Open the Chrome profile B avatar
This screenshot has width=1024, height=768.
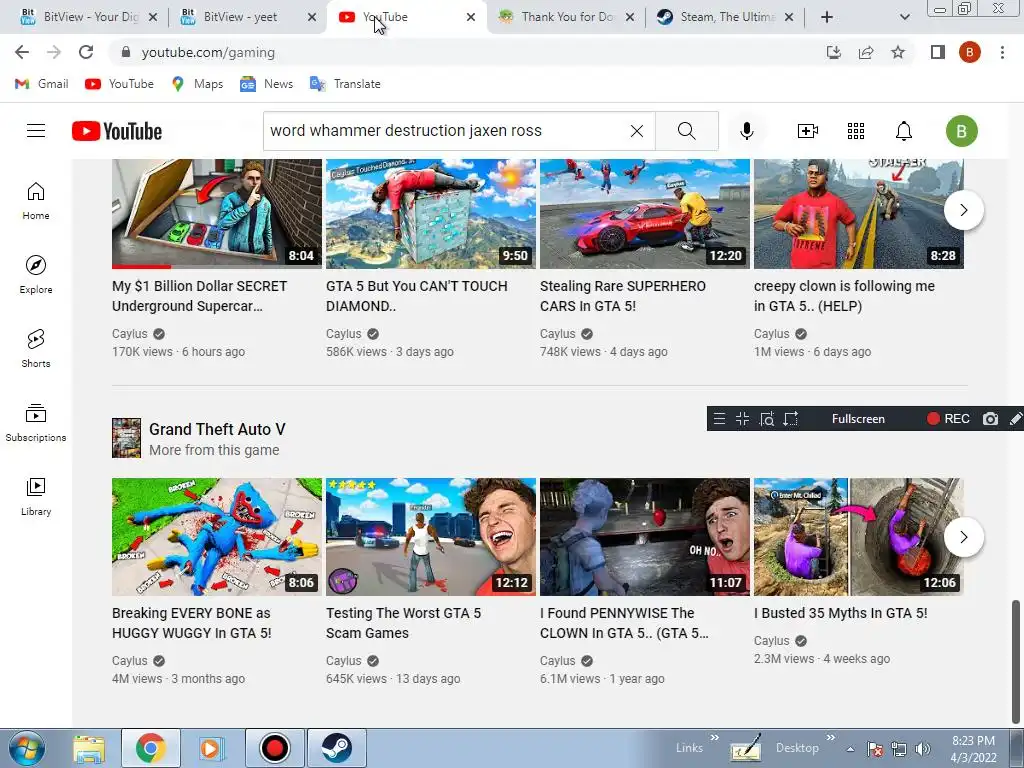coord(970,52)
